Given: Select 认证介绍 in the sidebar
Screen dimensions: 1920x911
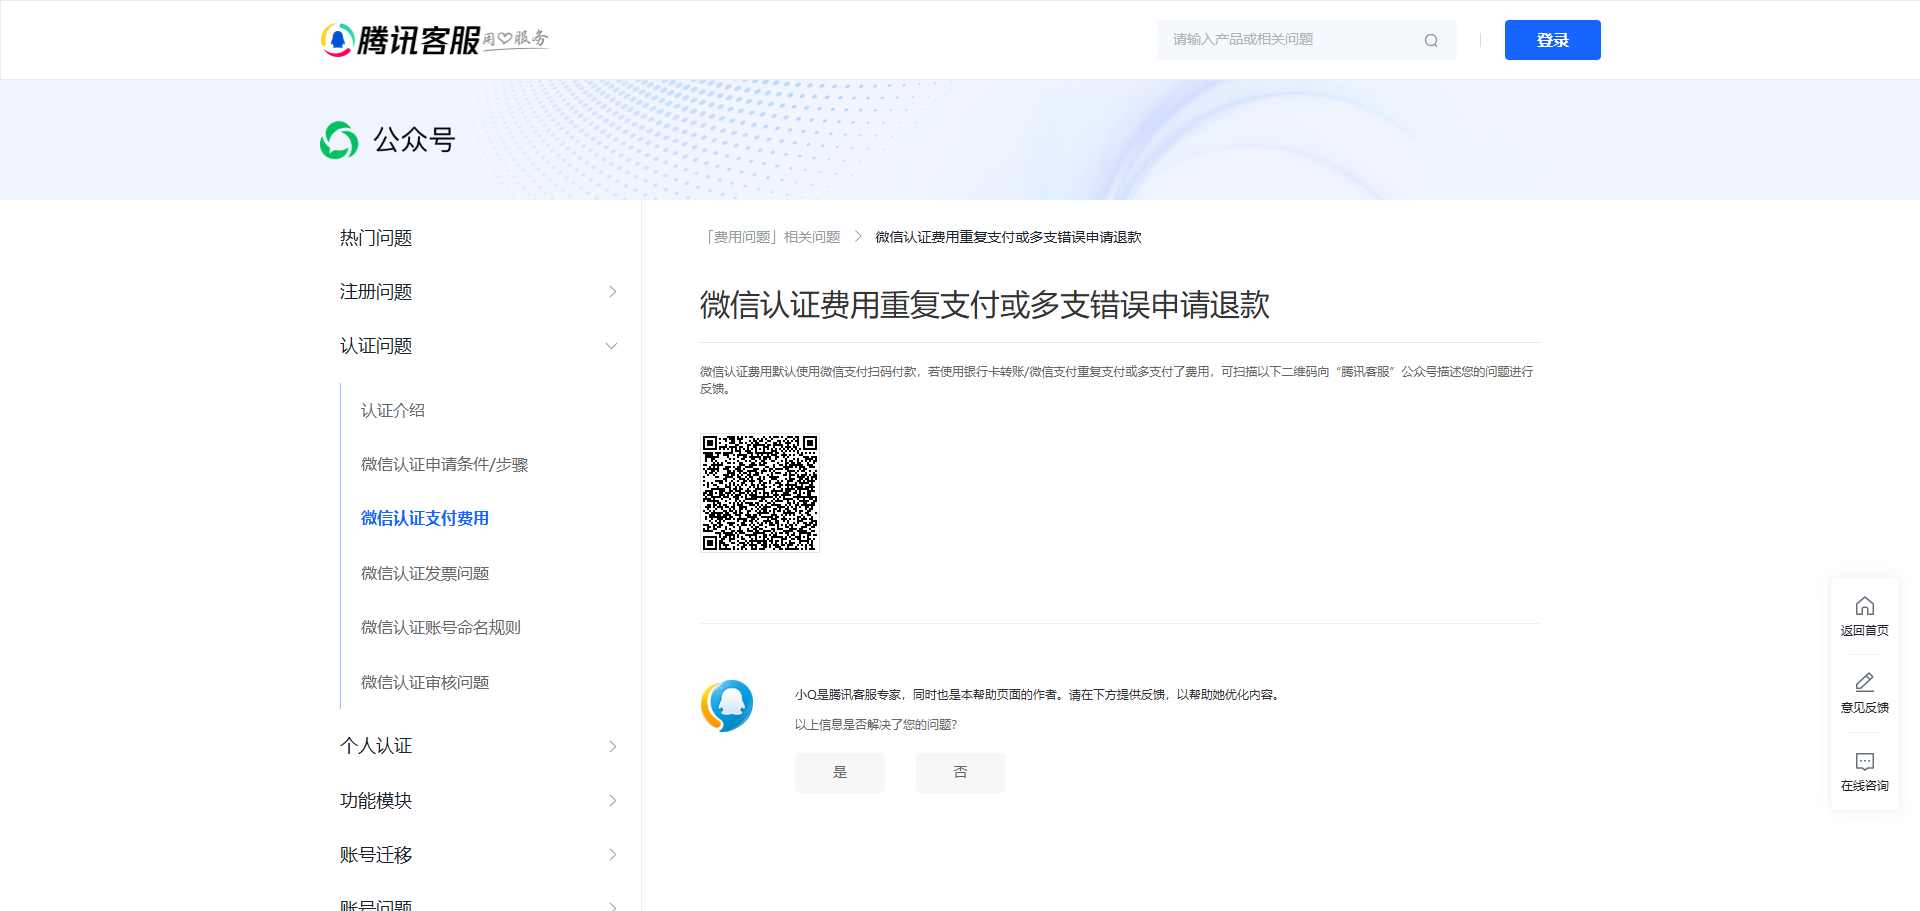Looking at the screenshot, I should [x=393, y=411].
